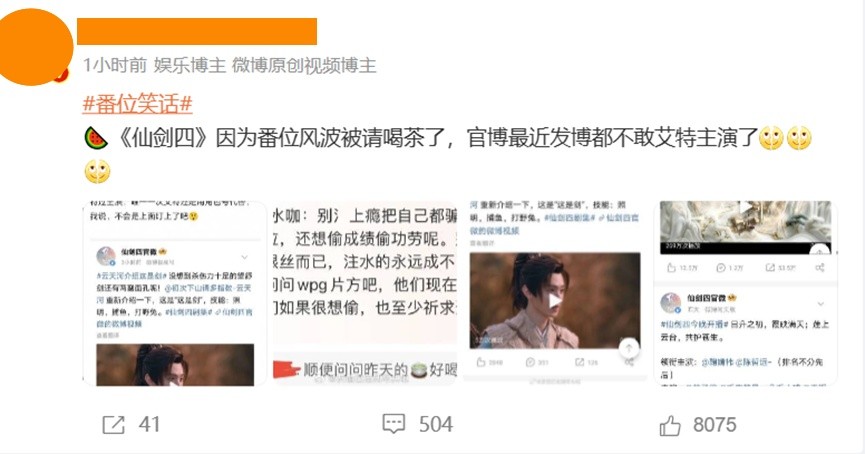Click comment icon inside the fourth thumbnail
Screen dimensions: 865x454
coord(720,268)
